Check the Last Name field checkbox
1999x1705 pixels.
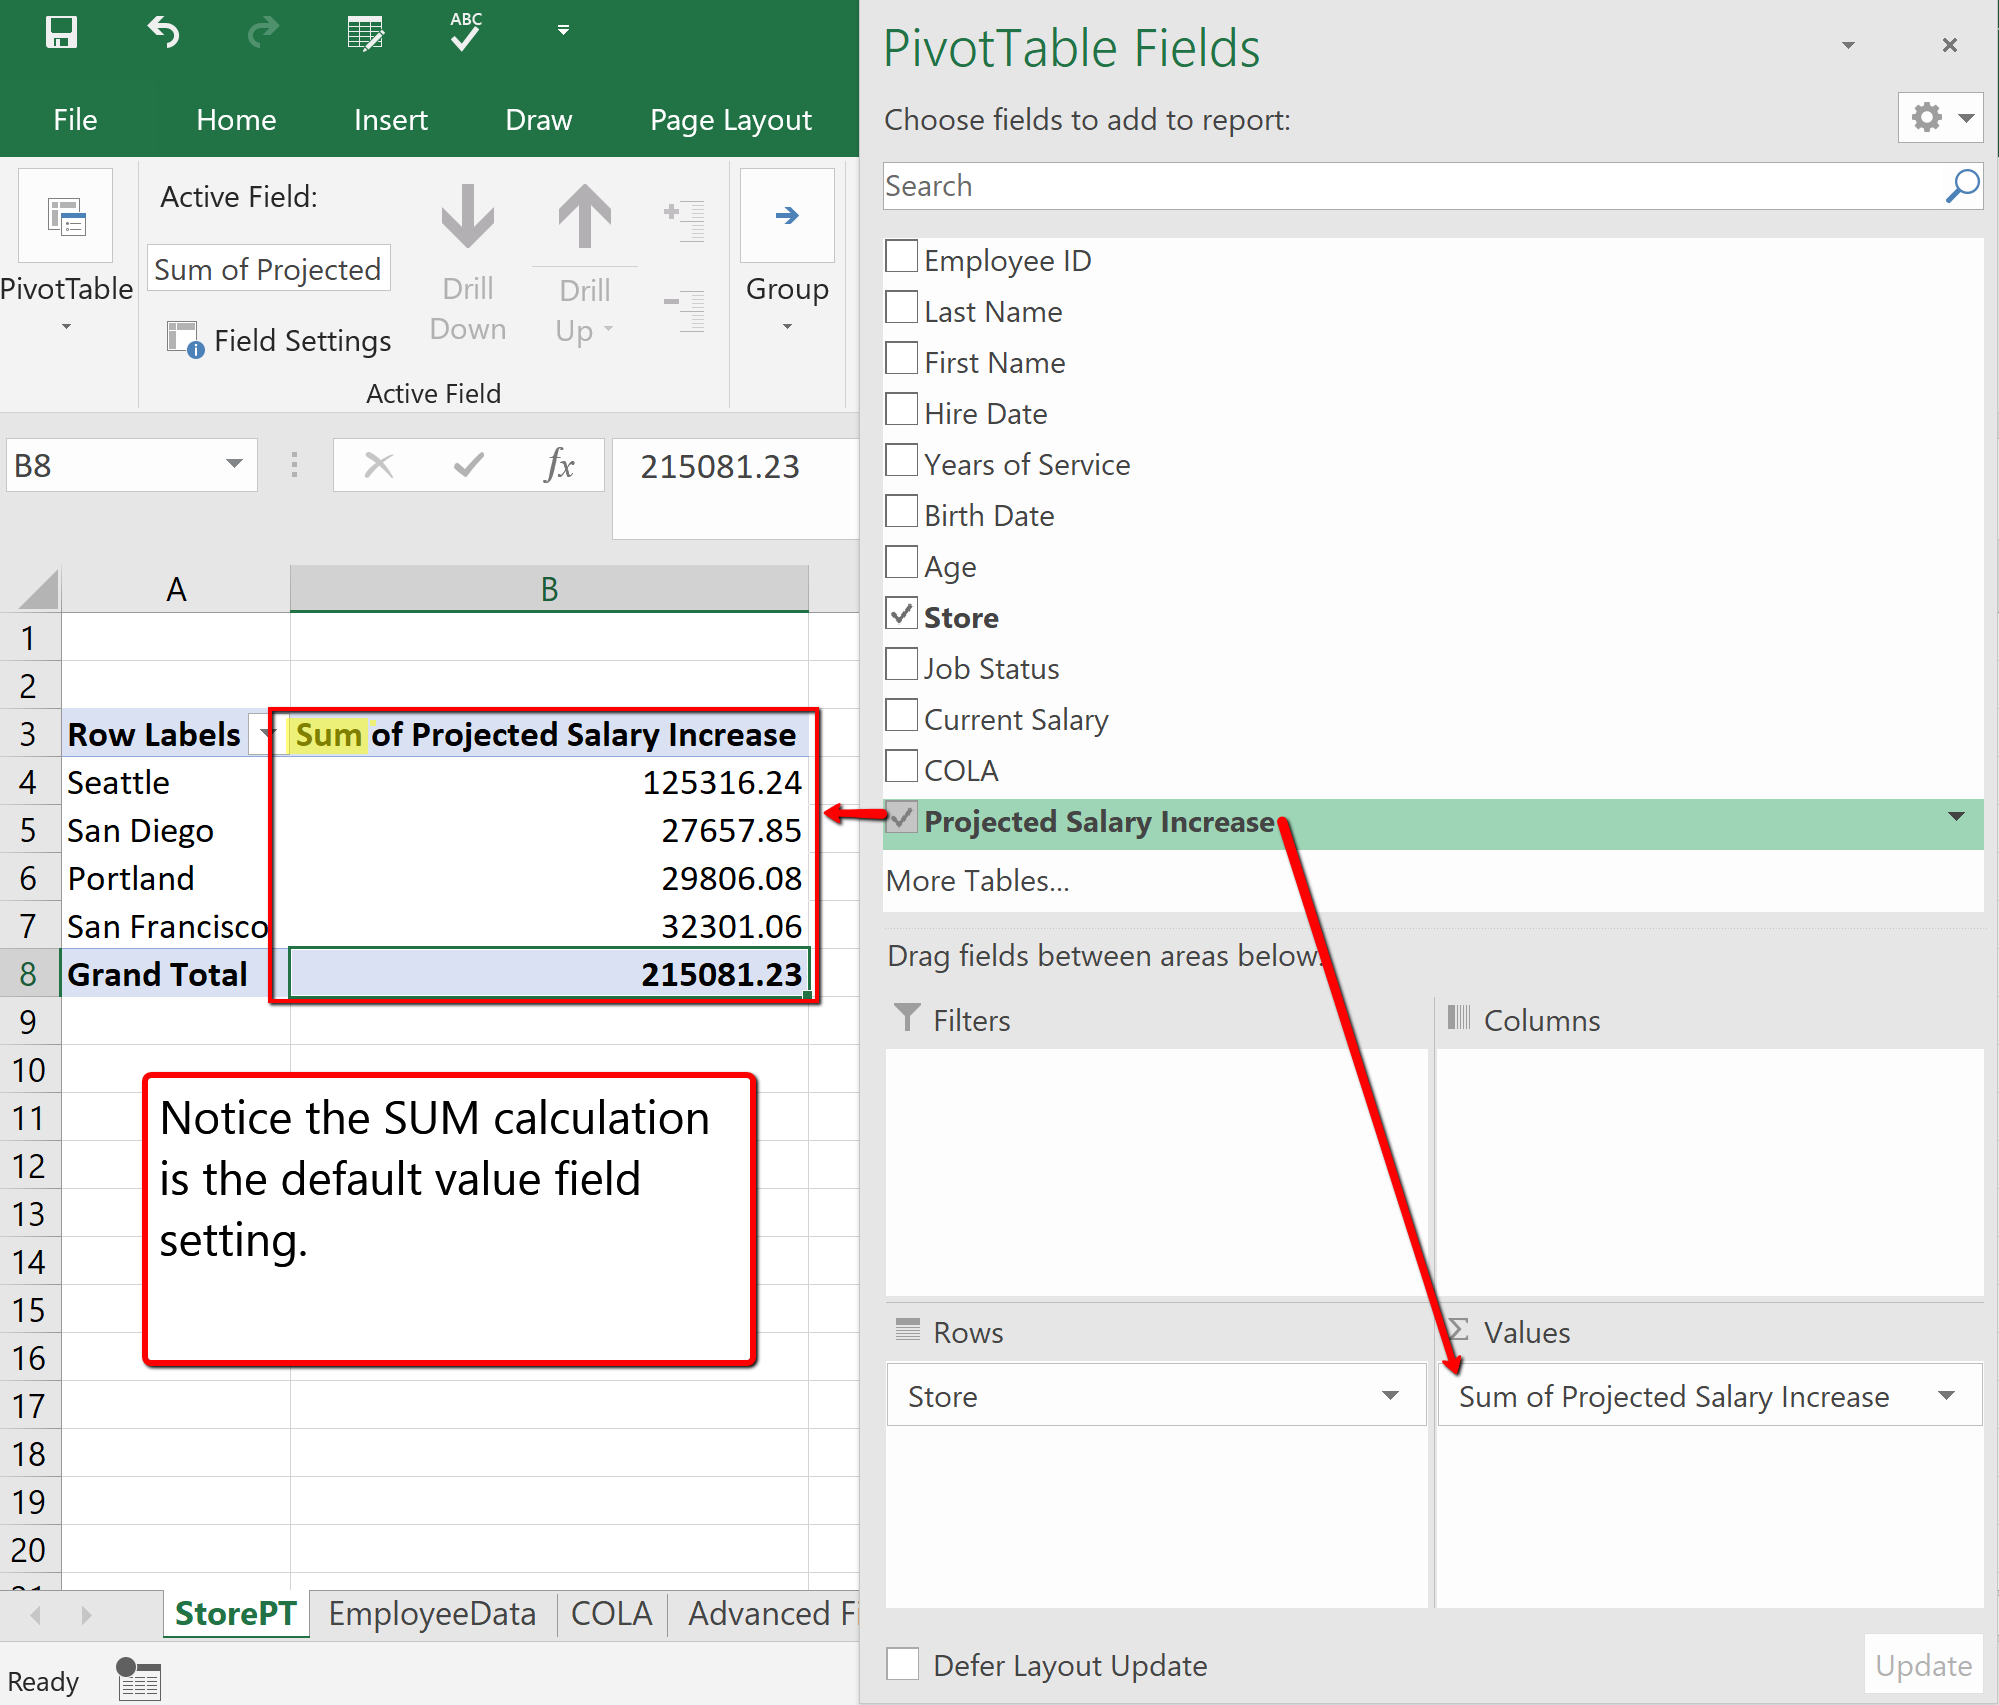[x=902, y=307]
